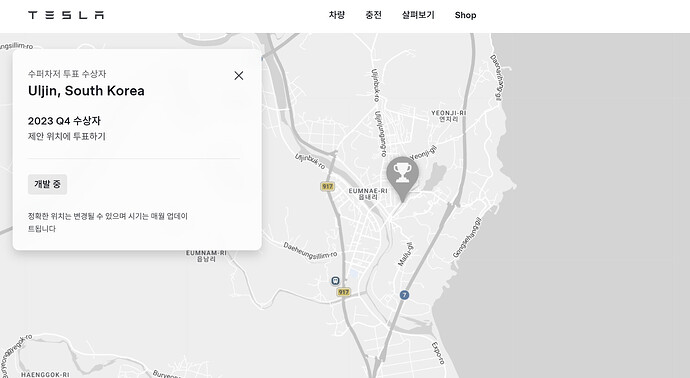Image resolution: width=690 pixels, height=378 pixels.
Task: Click the 2023 Q4 수상자 text
Action: coord(64,121)
